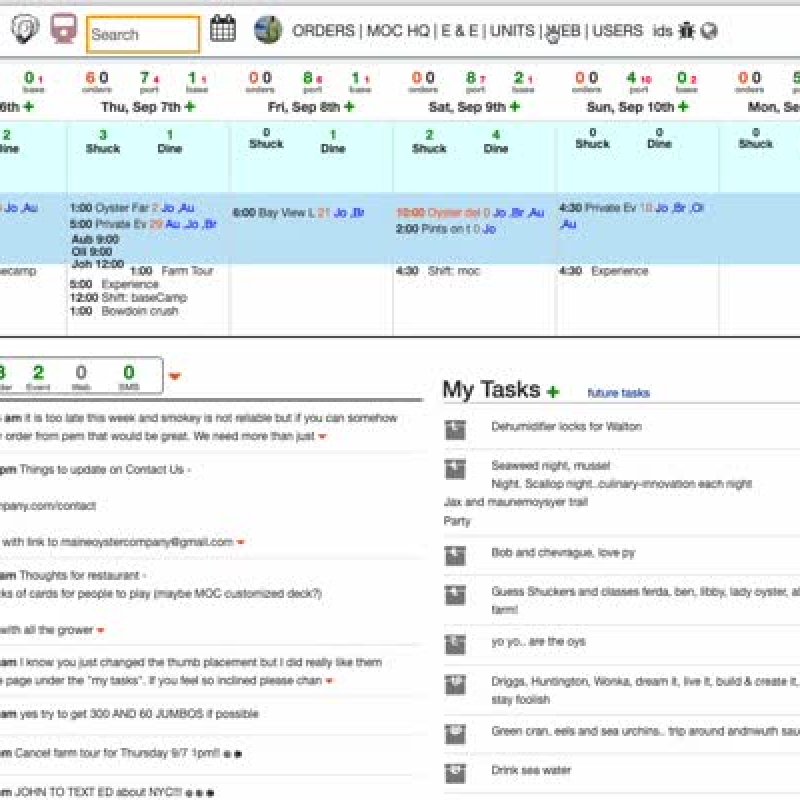Select the Event counter tab

(38, 377)
